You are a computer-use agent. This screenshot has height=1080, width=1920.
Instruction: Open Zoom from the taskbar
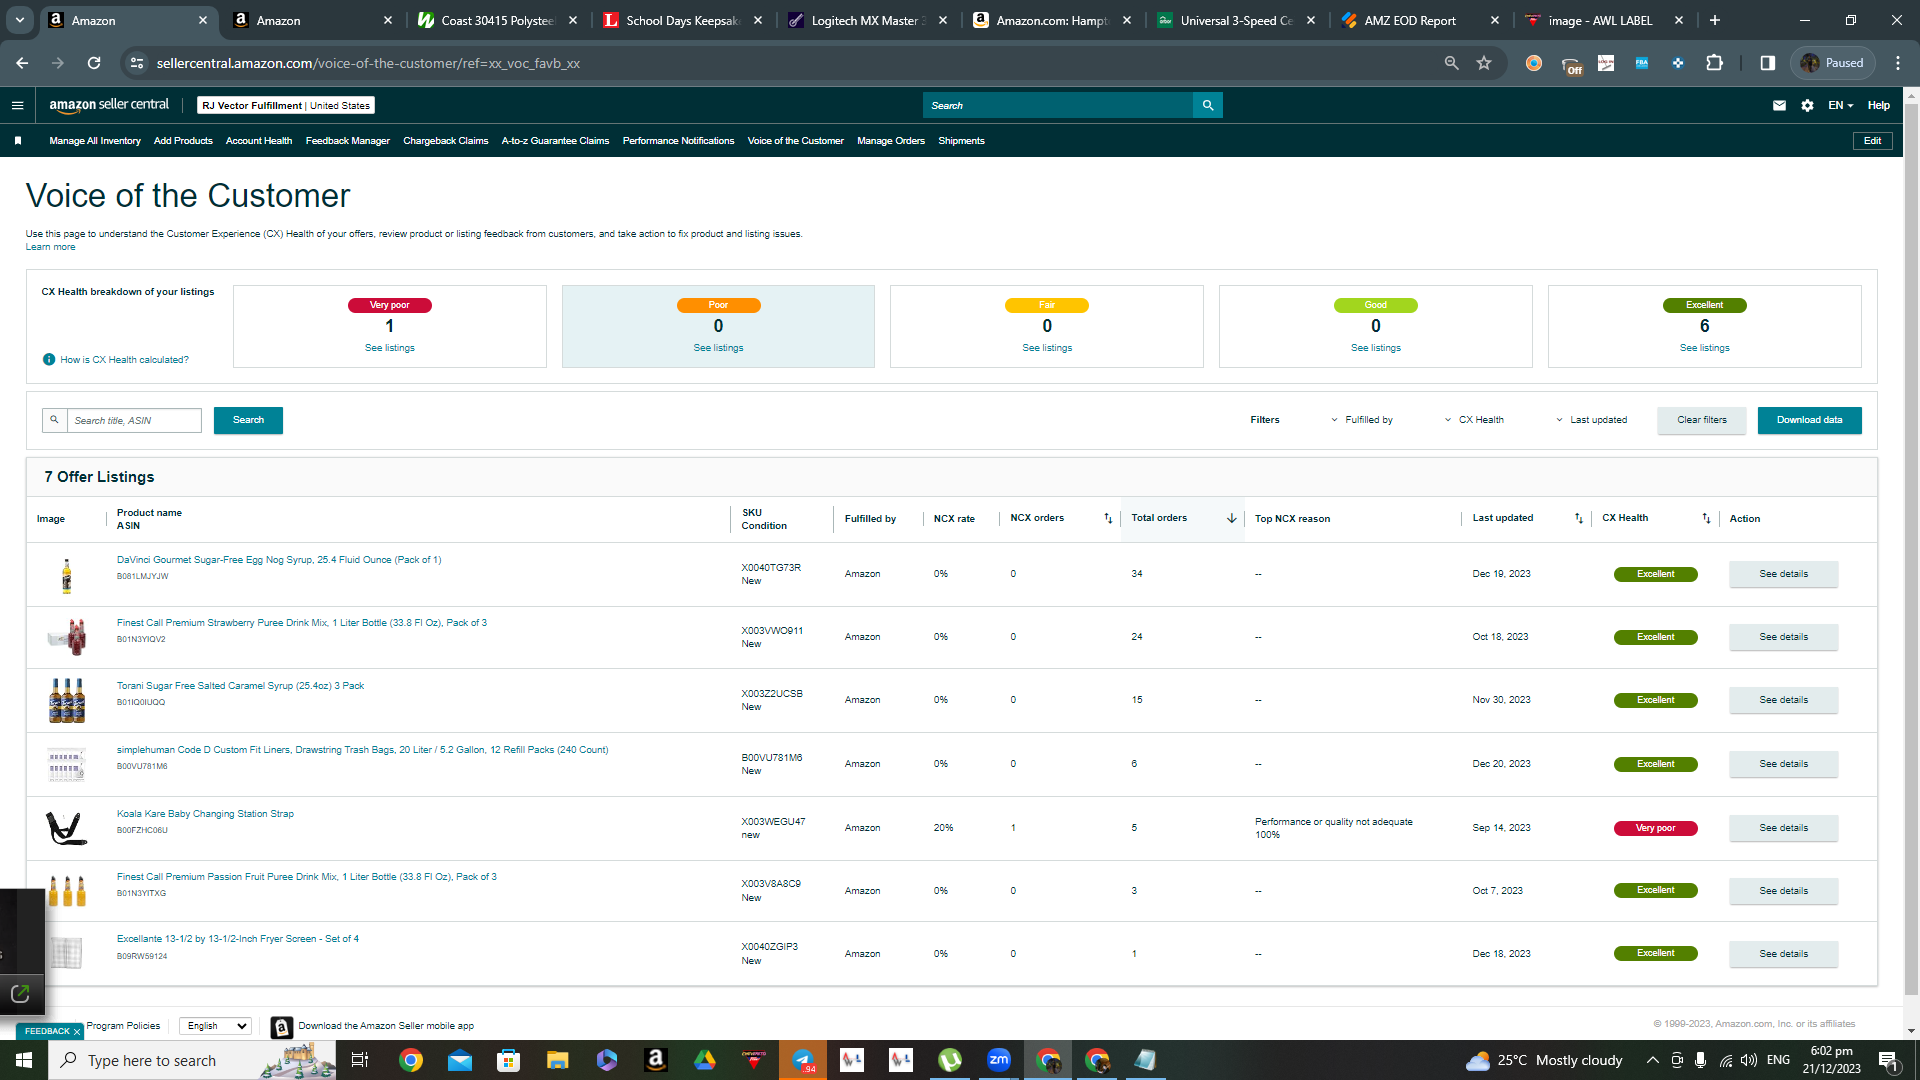999,1060
